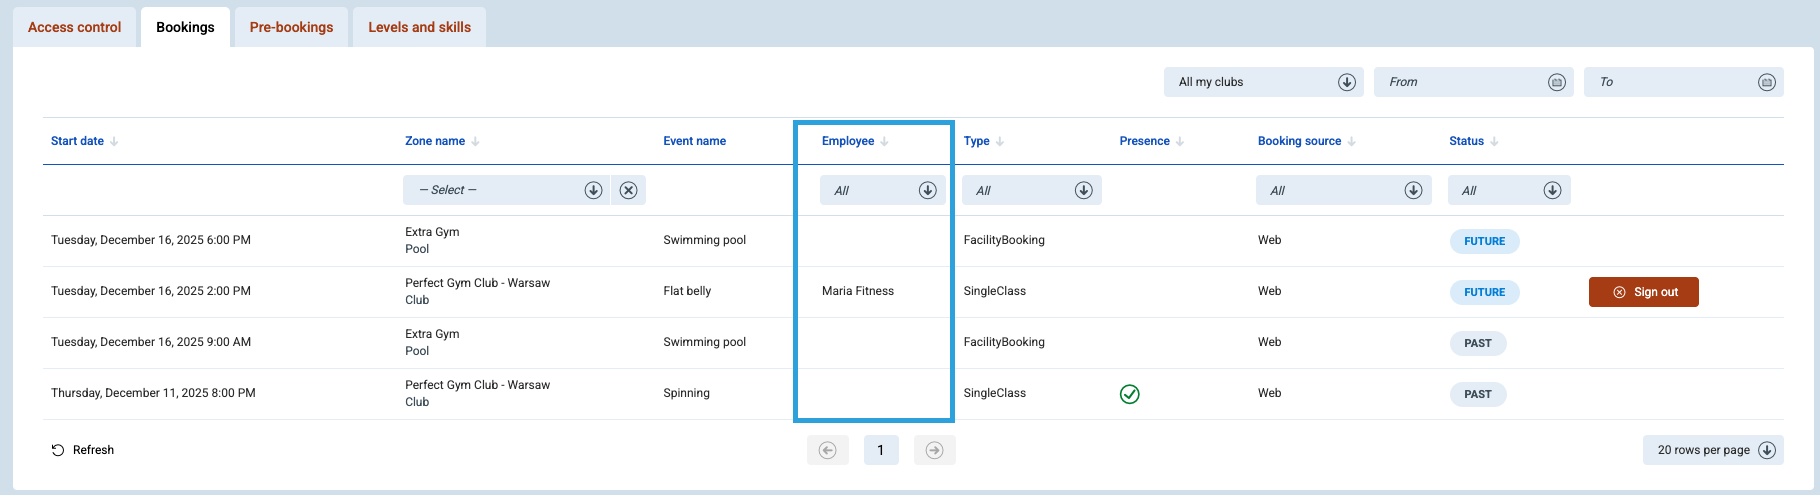Screen dimensions: 1820x495
Task: Refresh the bookings list
Action: [x=83, y=450]
